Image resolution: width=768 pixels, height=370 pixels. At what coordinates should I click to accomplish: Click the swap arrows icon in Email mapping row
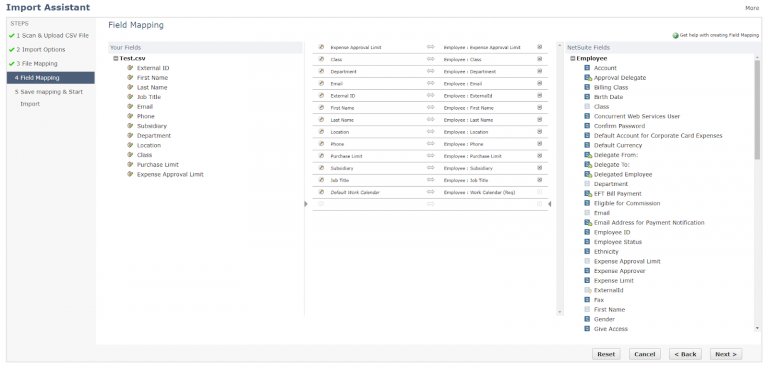tap(431, 83)
